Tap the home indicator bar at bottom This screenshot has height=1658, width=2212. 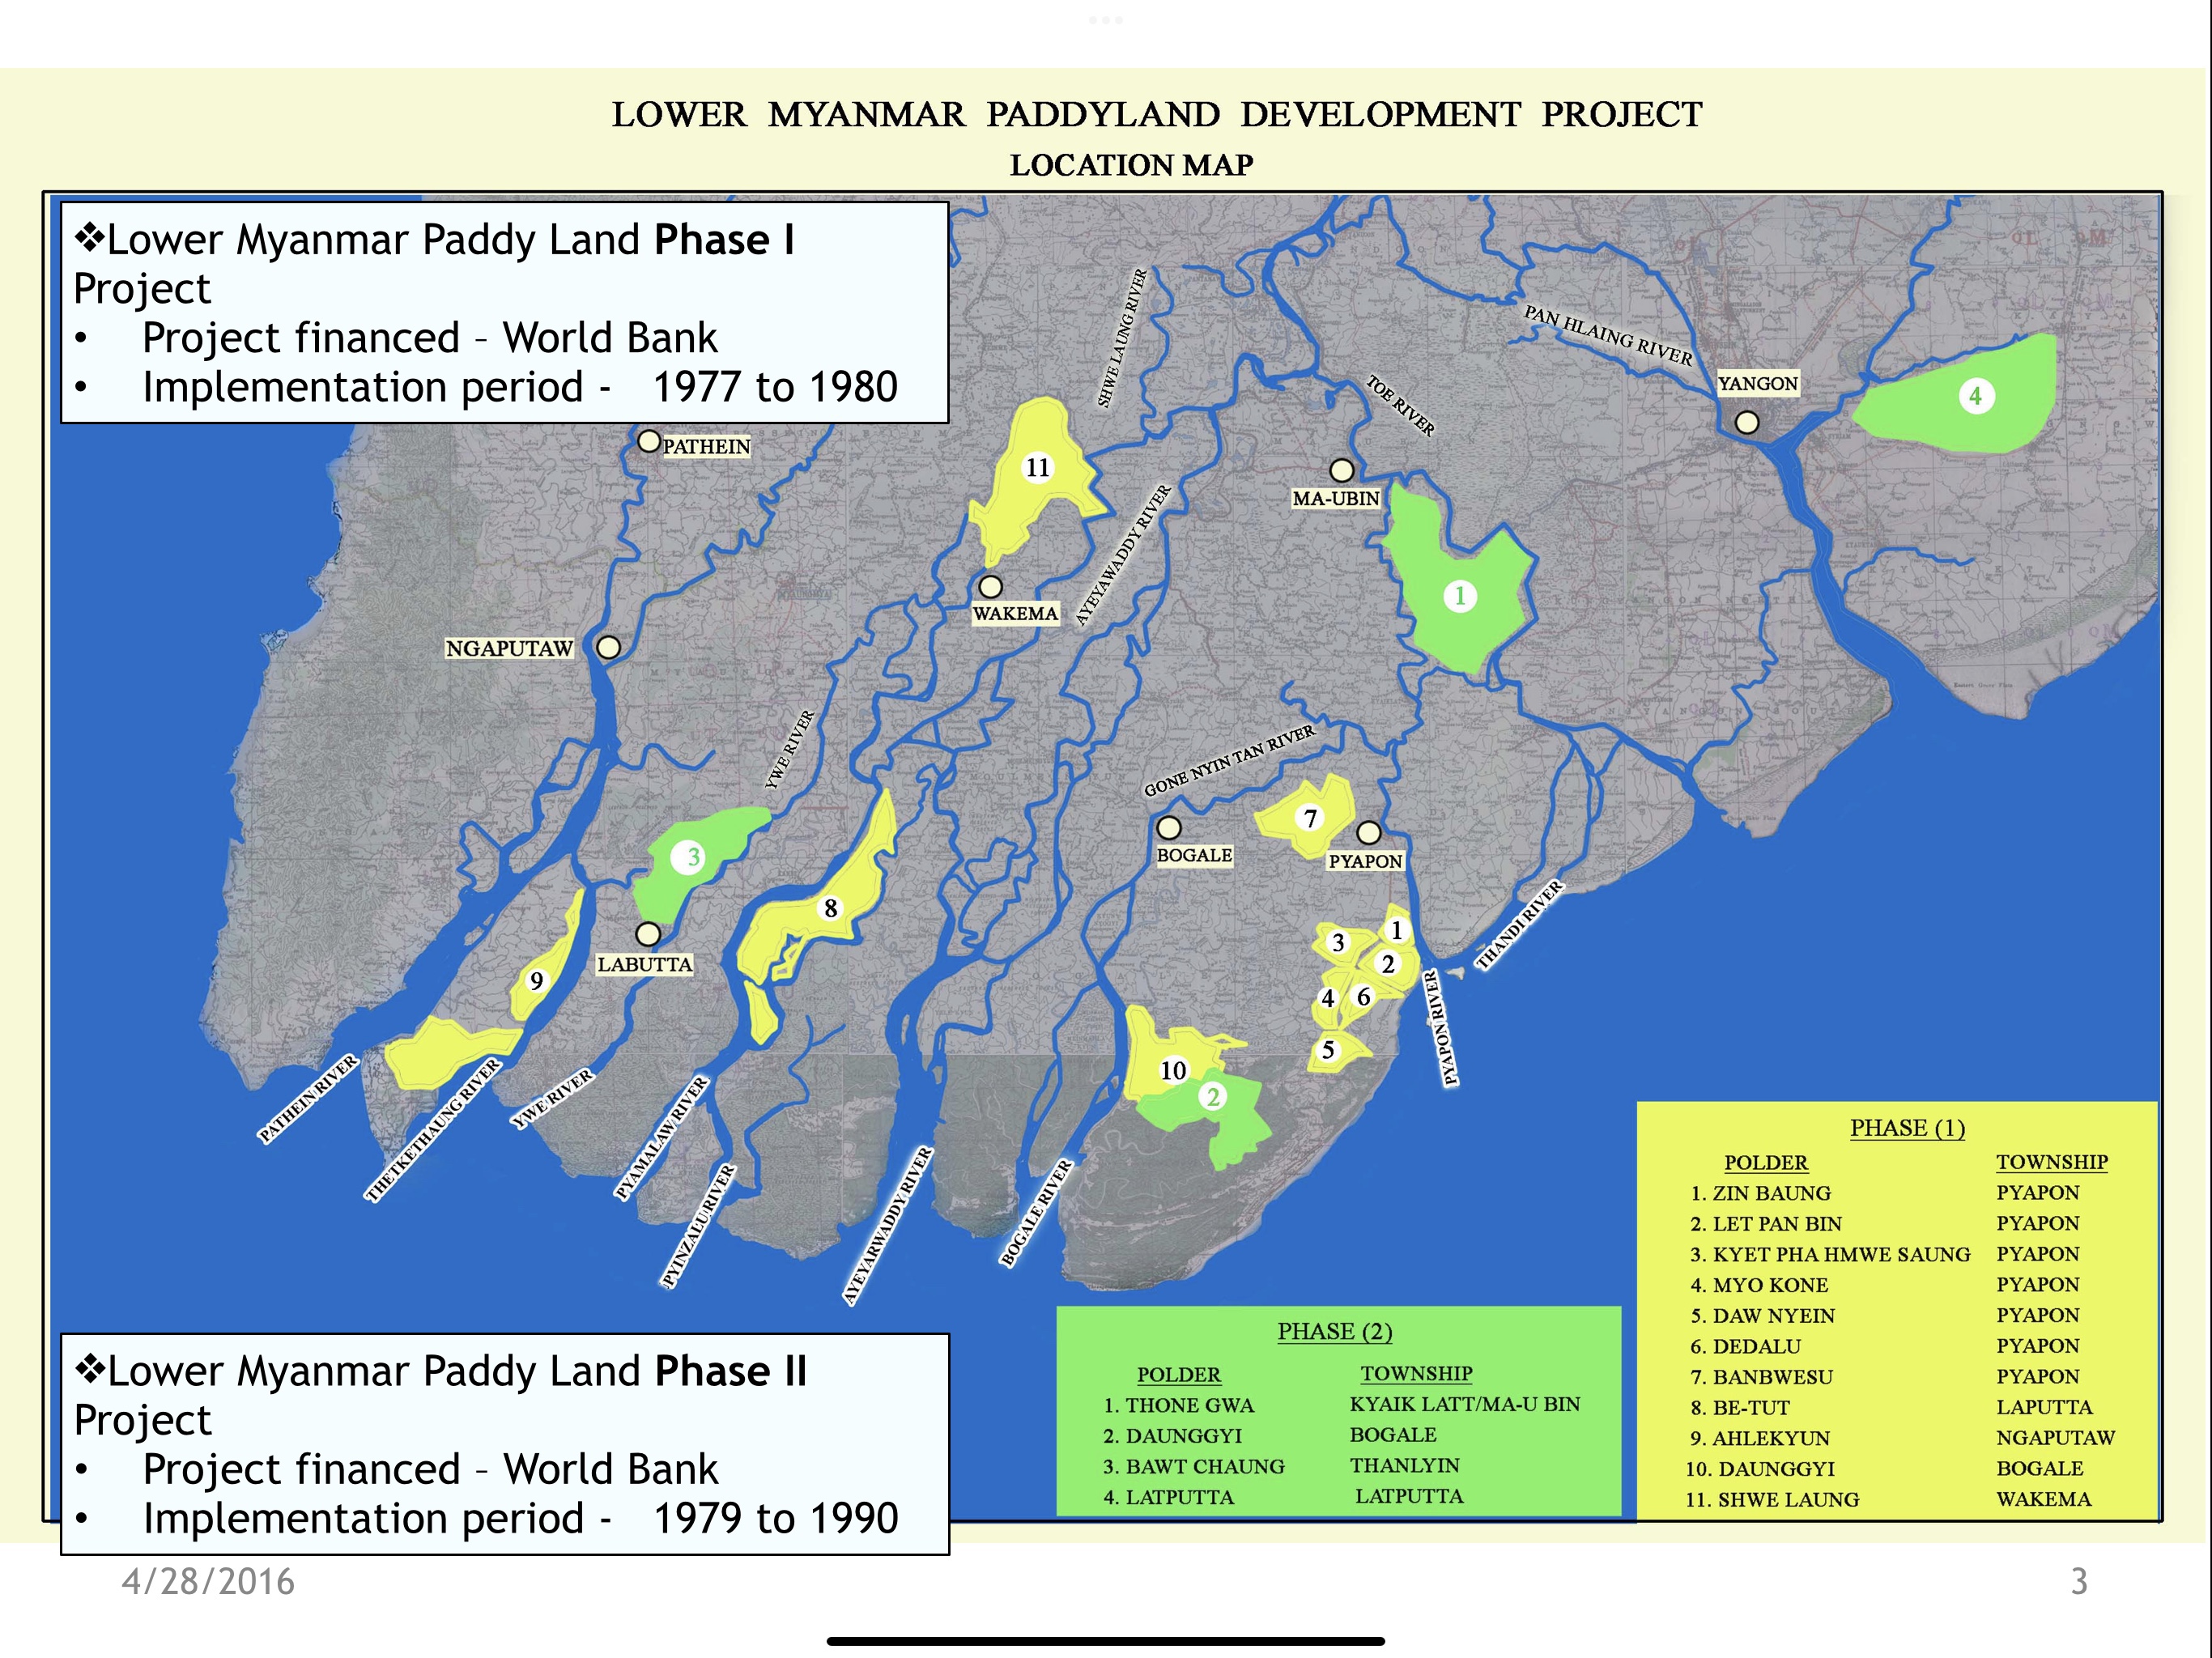(1106, 1640)
